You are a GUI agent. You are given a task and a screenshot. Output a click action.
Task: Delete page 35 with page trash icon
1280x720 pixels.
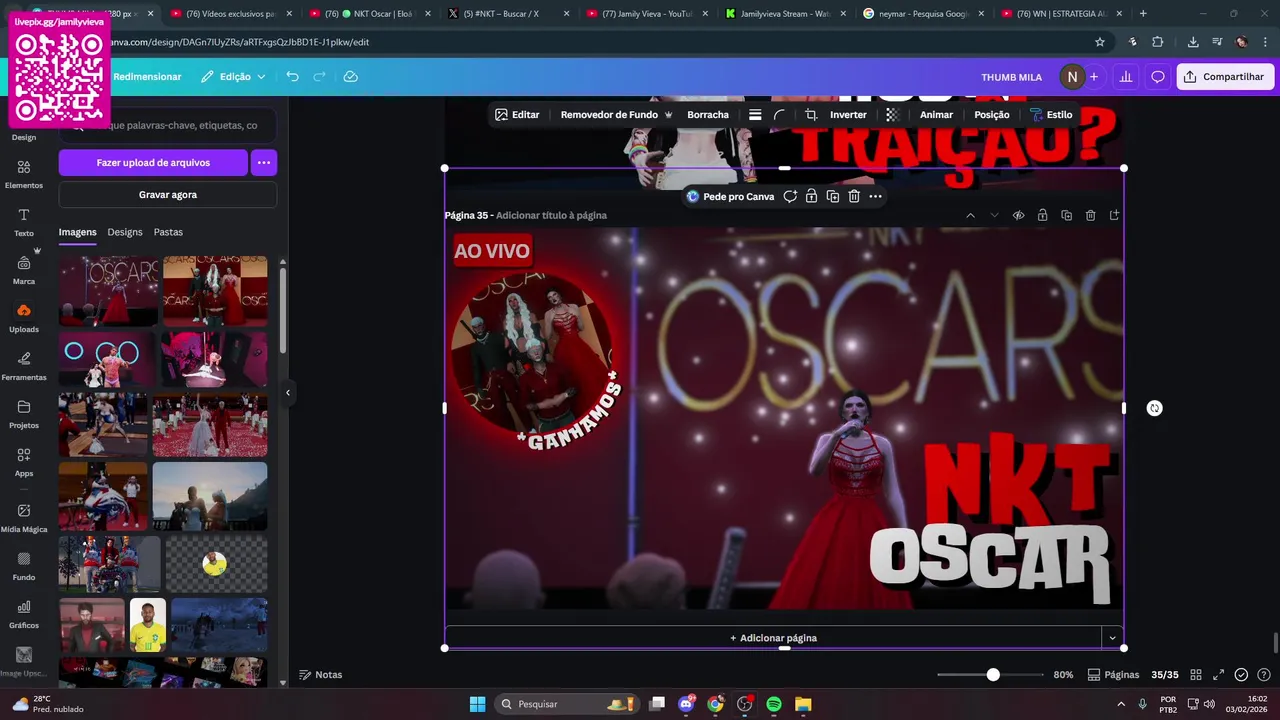(x=1090, y=215)
